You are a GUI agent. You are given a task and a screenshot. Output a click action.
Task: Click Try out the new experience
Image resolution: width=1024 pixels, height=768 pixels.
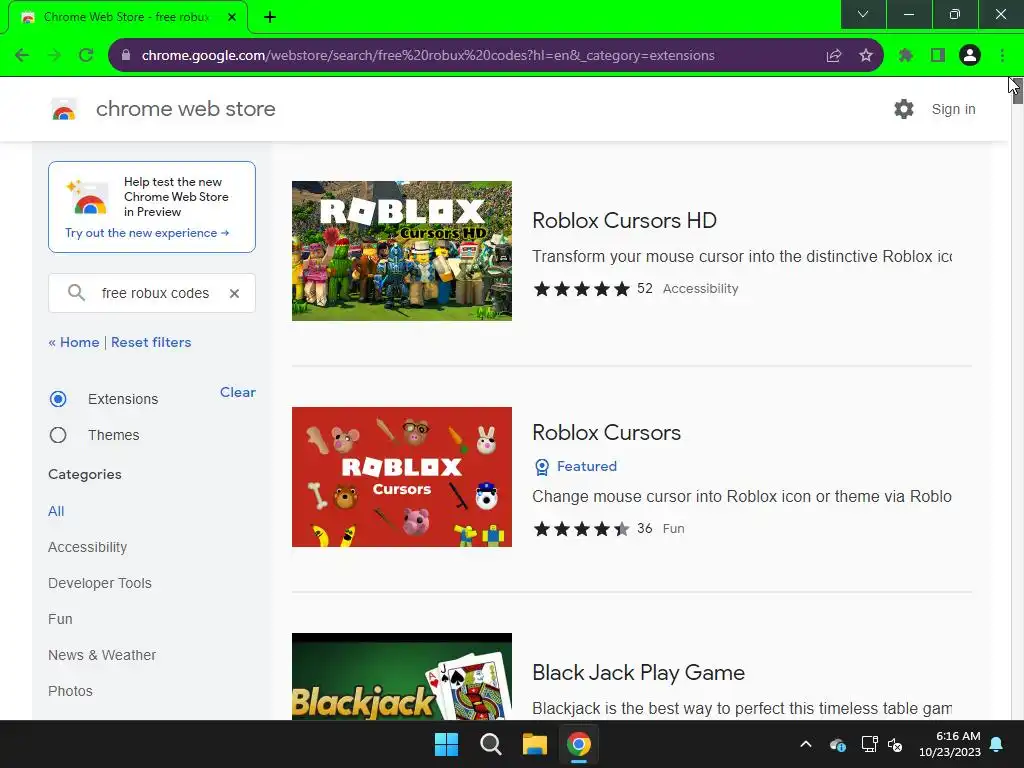pos(147,233)
